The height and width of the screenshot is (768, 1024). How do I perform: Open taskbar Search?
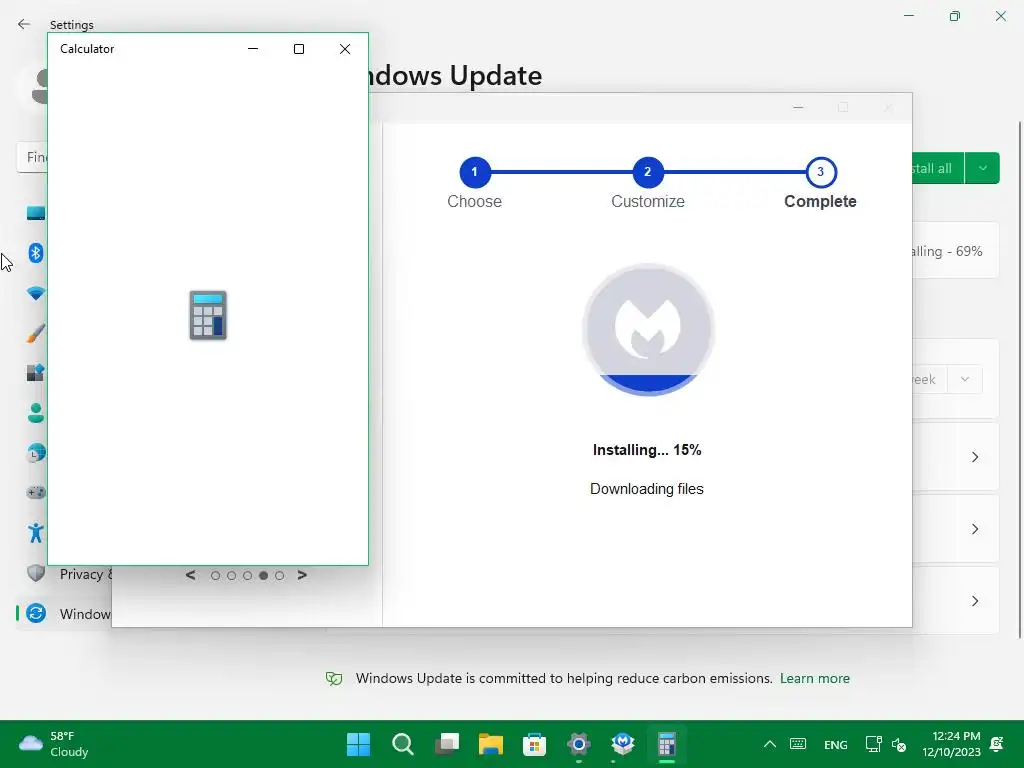tap(402, 744)
